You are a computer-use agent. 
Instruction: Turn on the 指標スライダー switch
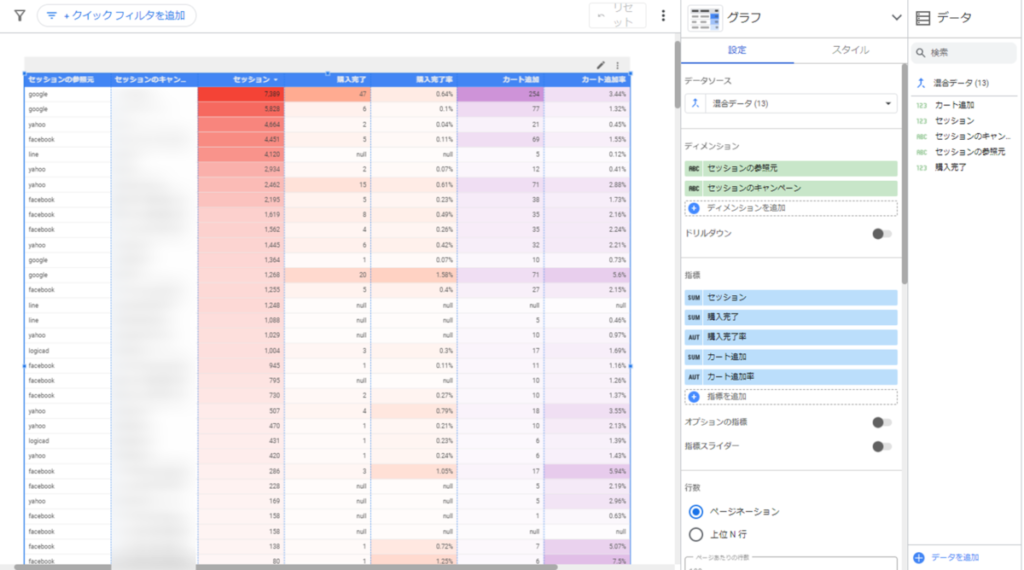(x=881, y=447)
